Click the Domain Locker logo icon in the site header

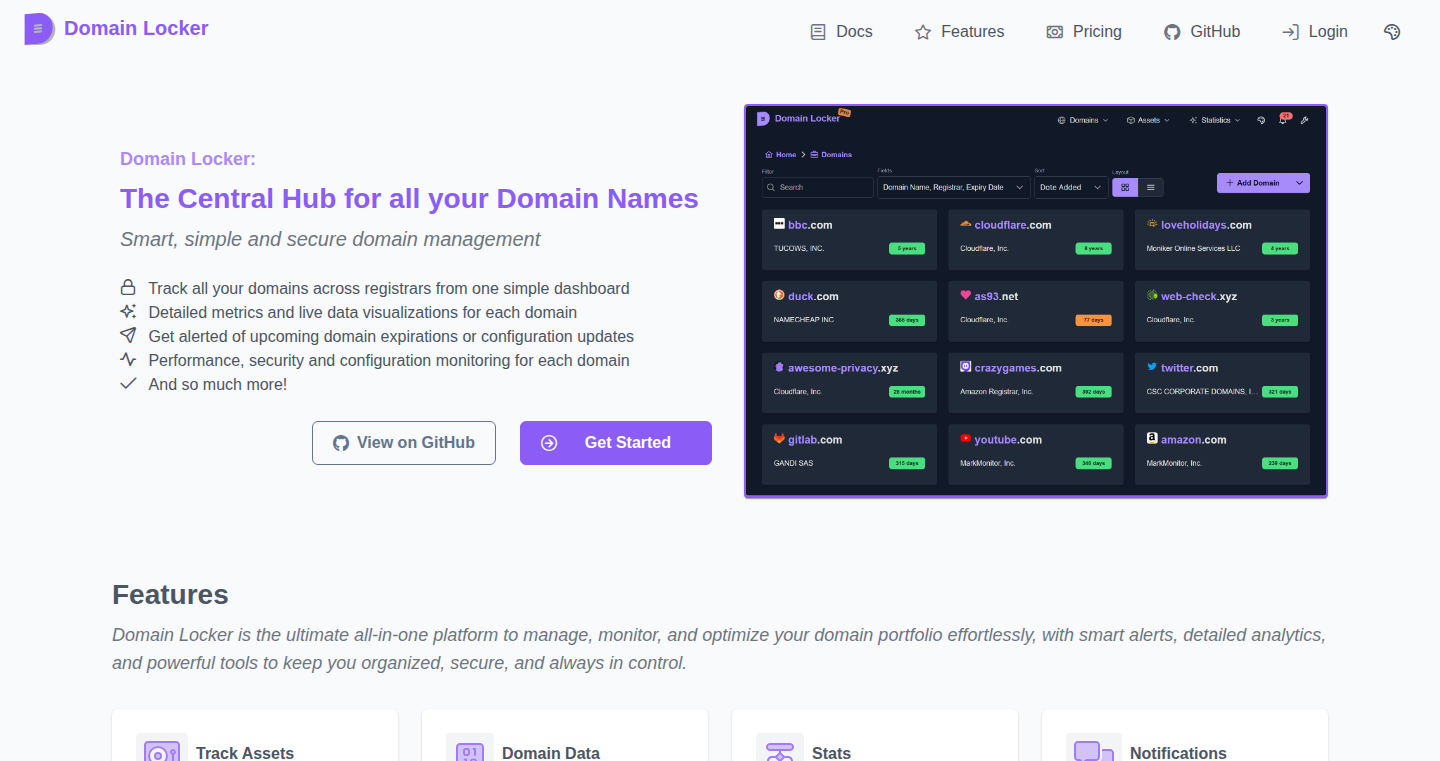[x=38, y=30]
